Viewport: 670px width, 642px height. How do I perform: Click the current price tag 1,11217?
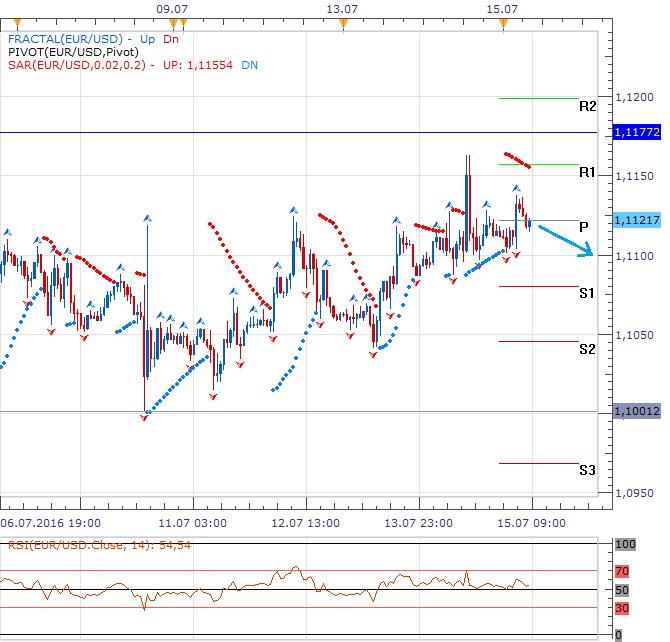636,220
